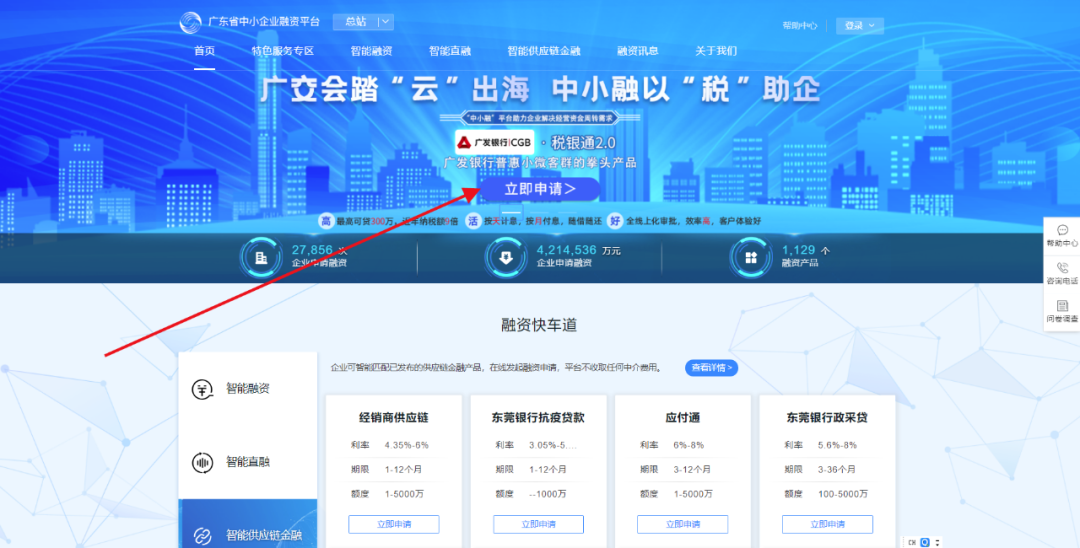Image resolution: width=1080 pixels, height=548 pixels.
Task: Click the download-arrow icon beside 4,214,536
Action: [506, 257]
